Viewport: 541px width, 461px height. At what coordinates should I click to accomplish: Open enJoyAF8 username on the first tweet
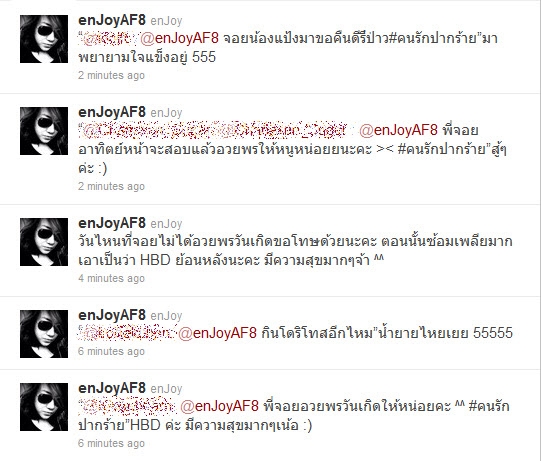[x=112, y=20]
